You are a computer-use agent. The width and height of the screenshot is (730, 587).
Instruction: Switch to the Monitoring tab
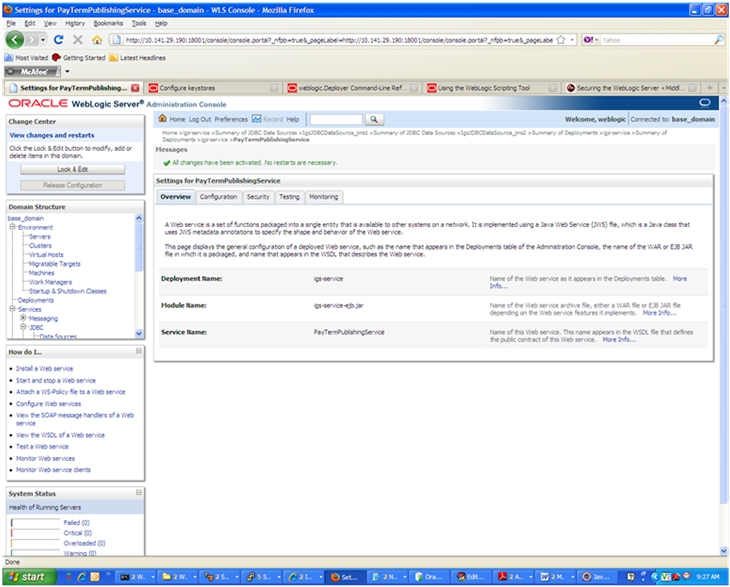[324, 197]
